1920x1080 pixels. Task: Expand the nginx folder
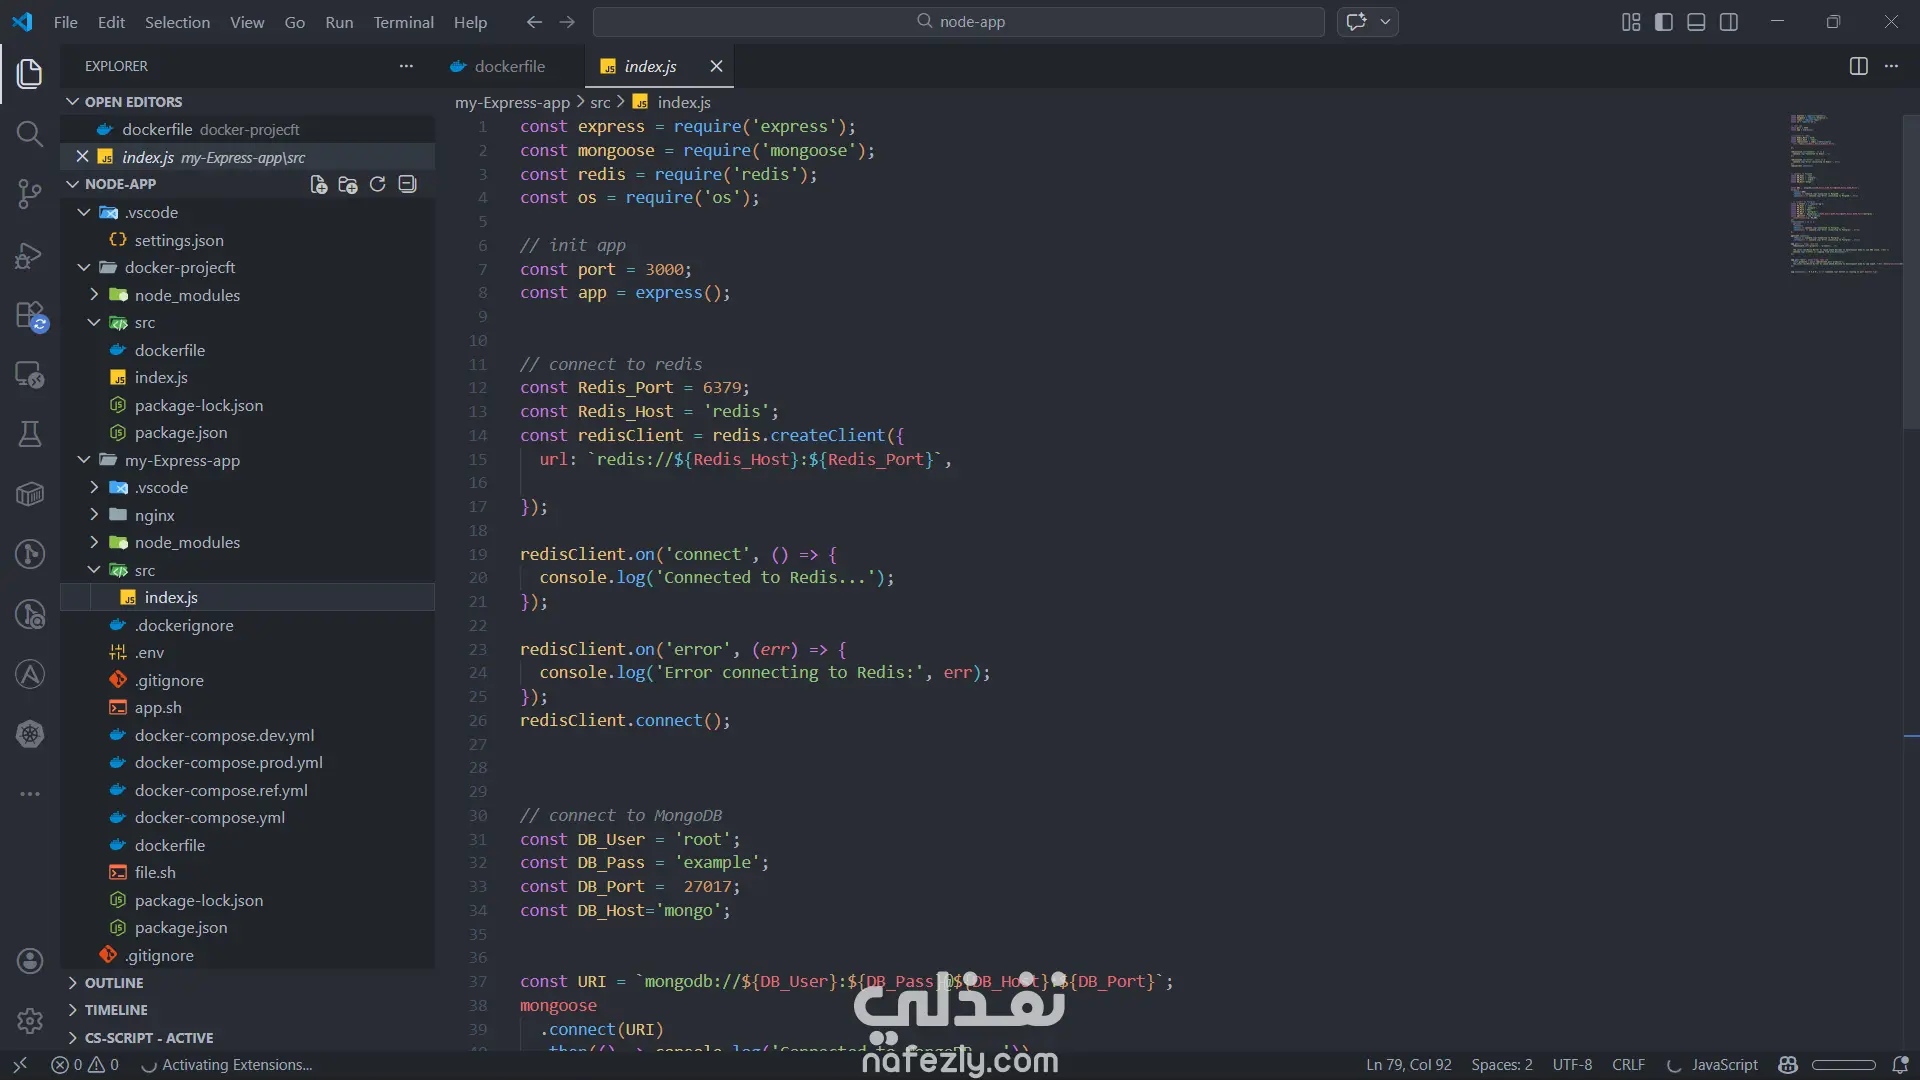(154, 515)
